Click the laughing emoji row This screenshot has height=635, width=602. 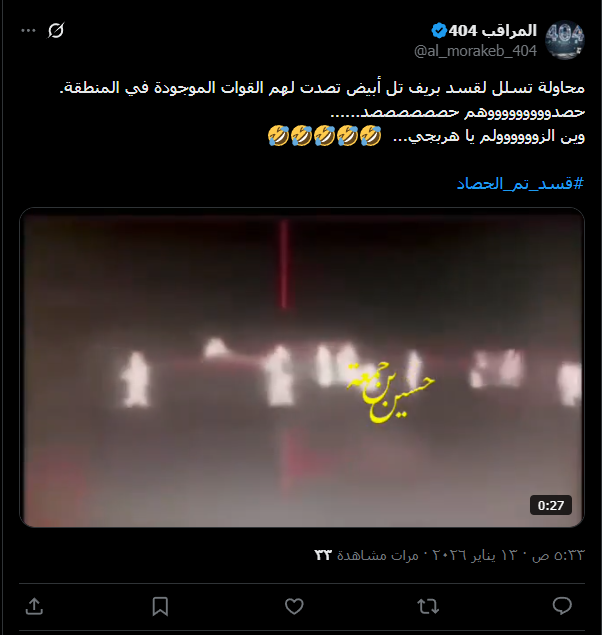coord(325,136)
